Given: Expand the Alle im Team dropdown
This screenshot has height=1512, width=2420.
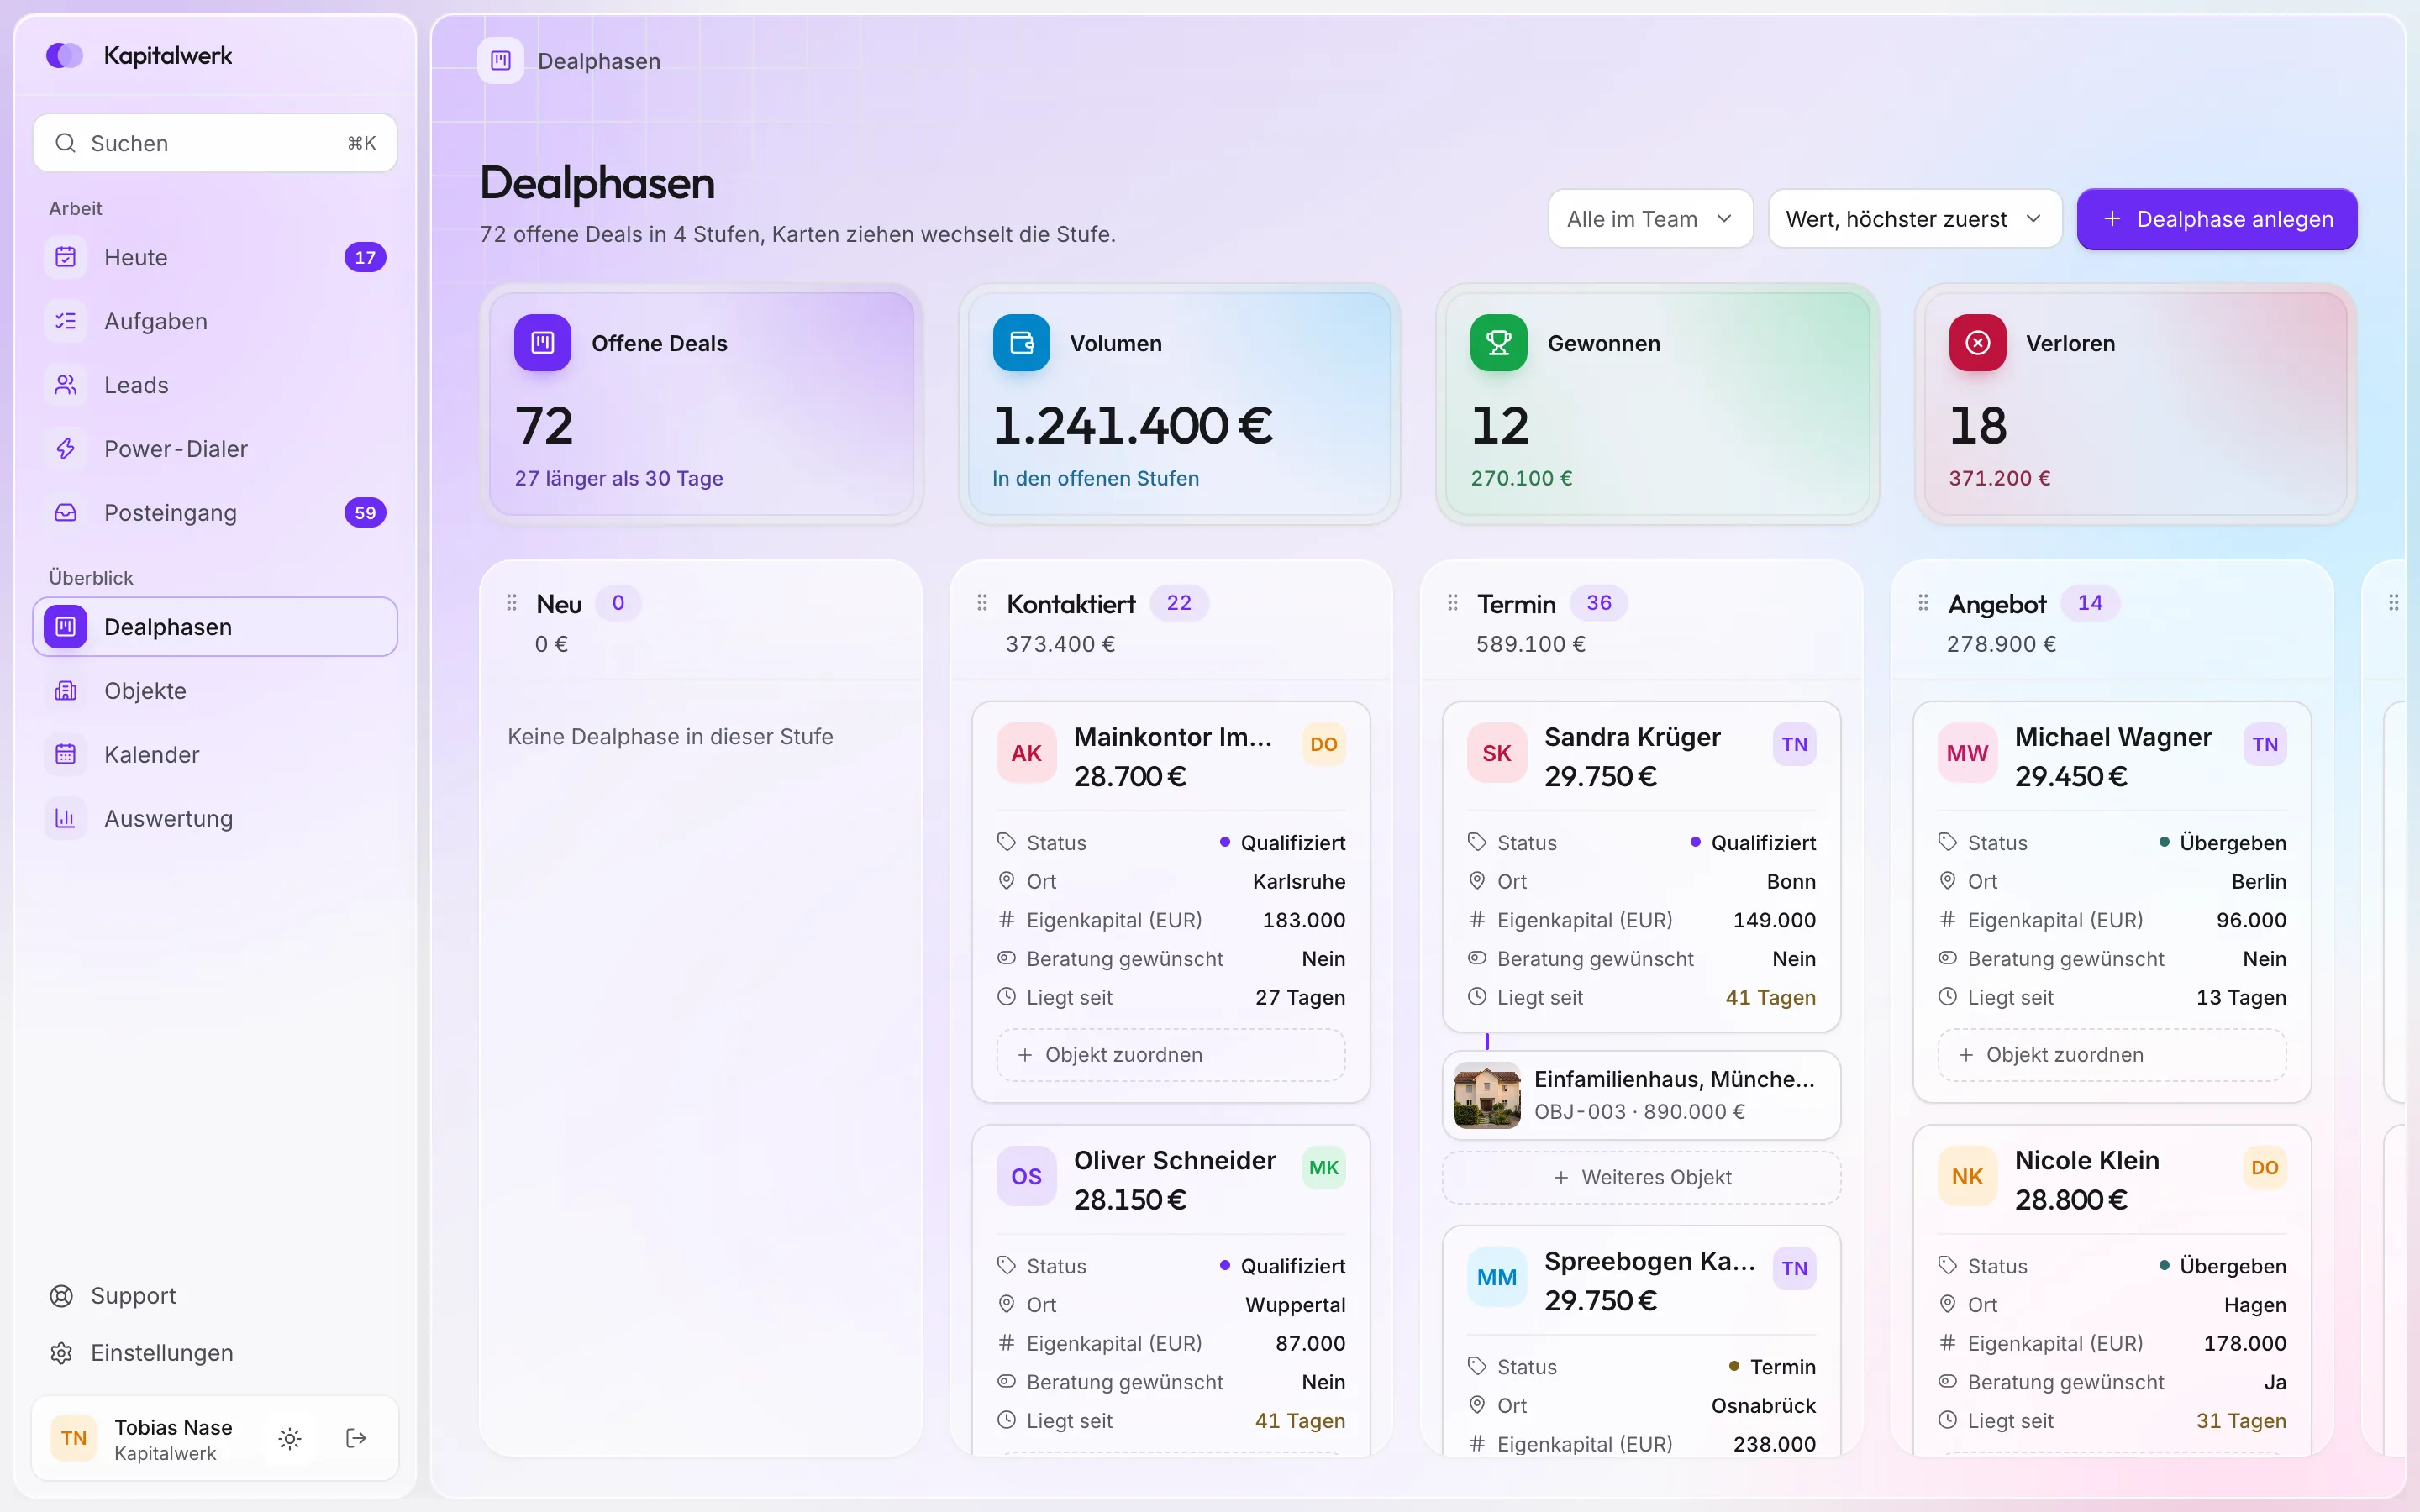Looking at the screenshot, I should click(x=1650, y=219).
